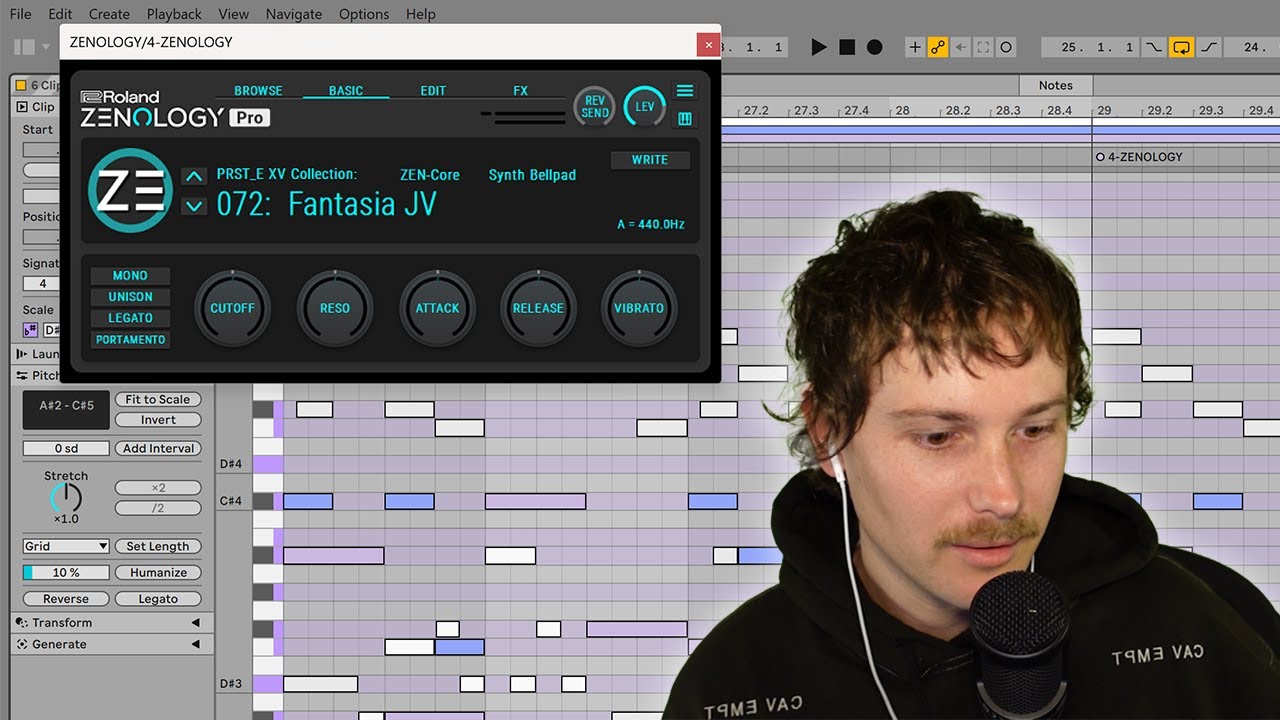Click the Synth Bellpad category label

click(532, 175)
